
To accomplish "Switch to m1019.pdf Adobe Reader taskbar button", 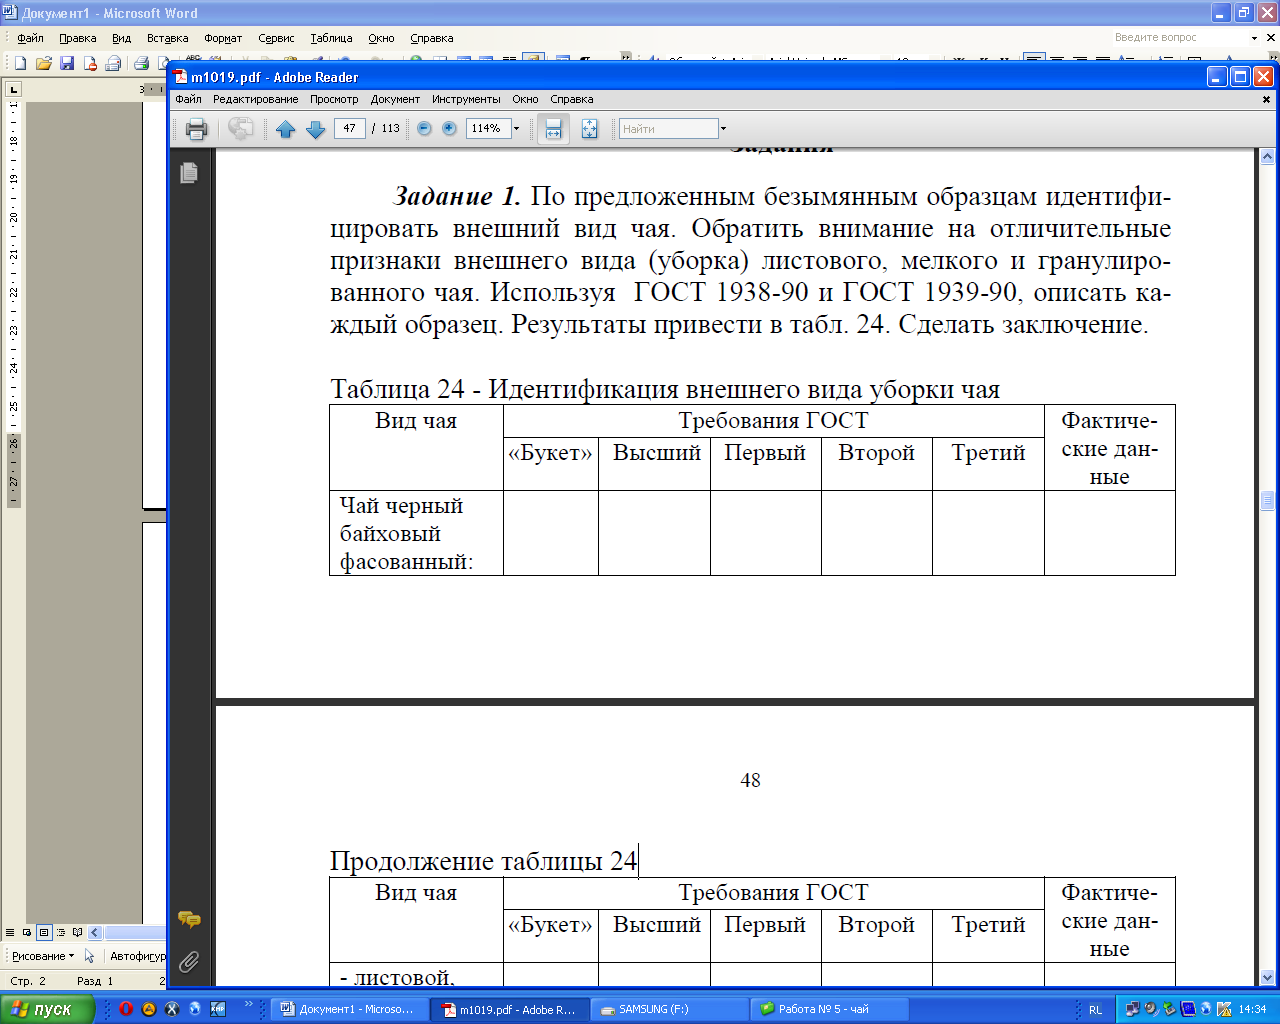I will (509, 1009).
